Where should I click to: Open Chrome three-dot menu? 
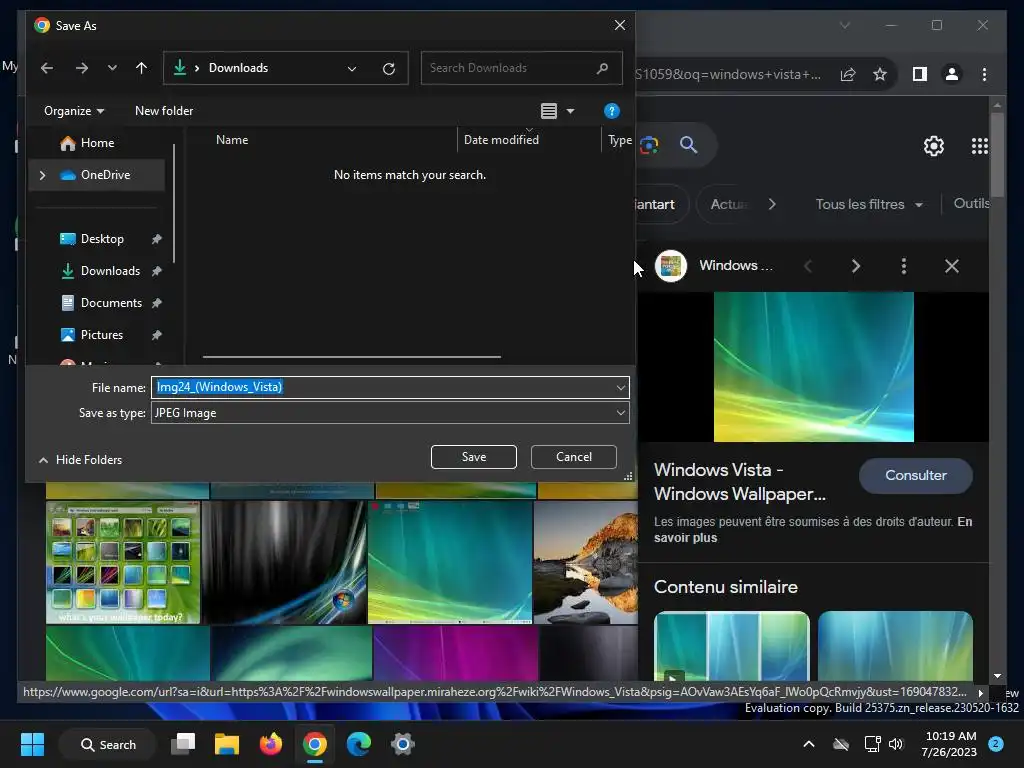[x=984, y=74]
